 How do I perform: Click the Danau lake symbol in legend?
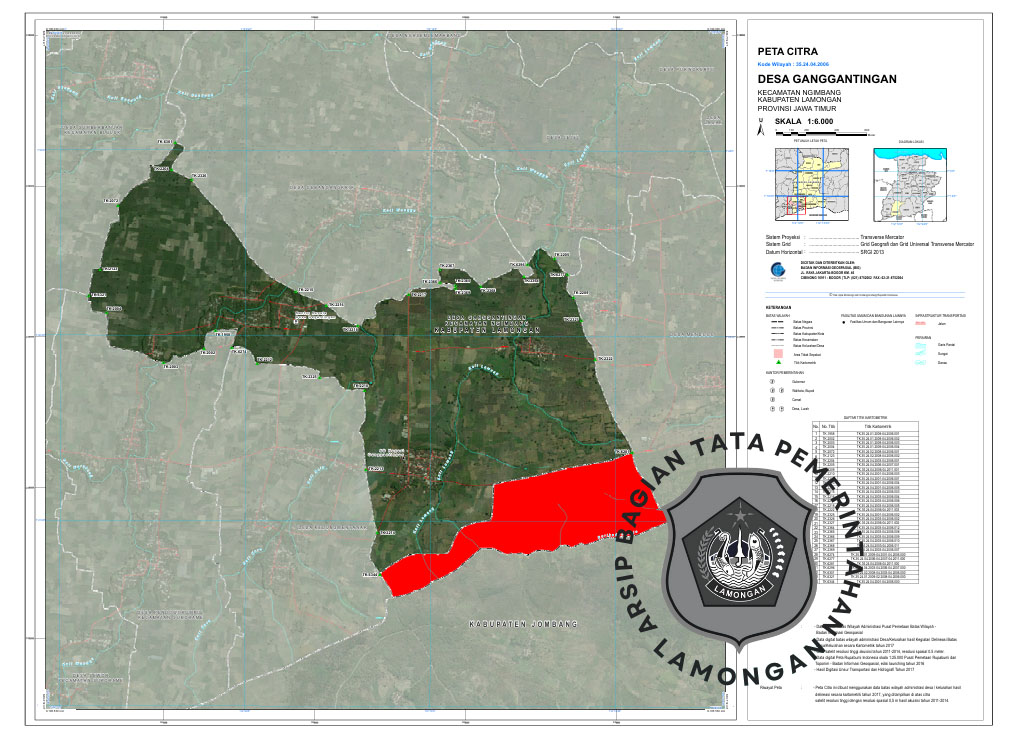click(922, 362)
